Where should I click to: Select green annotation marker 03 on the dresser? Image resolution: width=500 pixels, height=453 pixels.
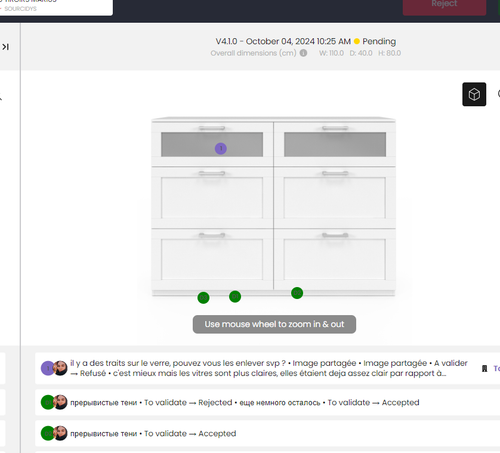point(203,298)
